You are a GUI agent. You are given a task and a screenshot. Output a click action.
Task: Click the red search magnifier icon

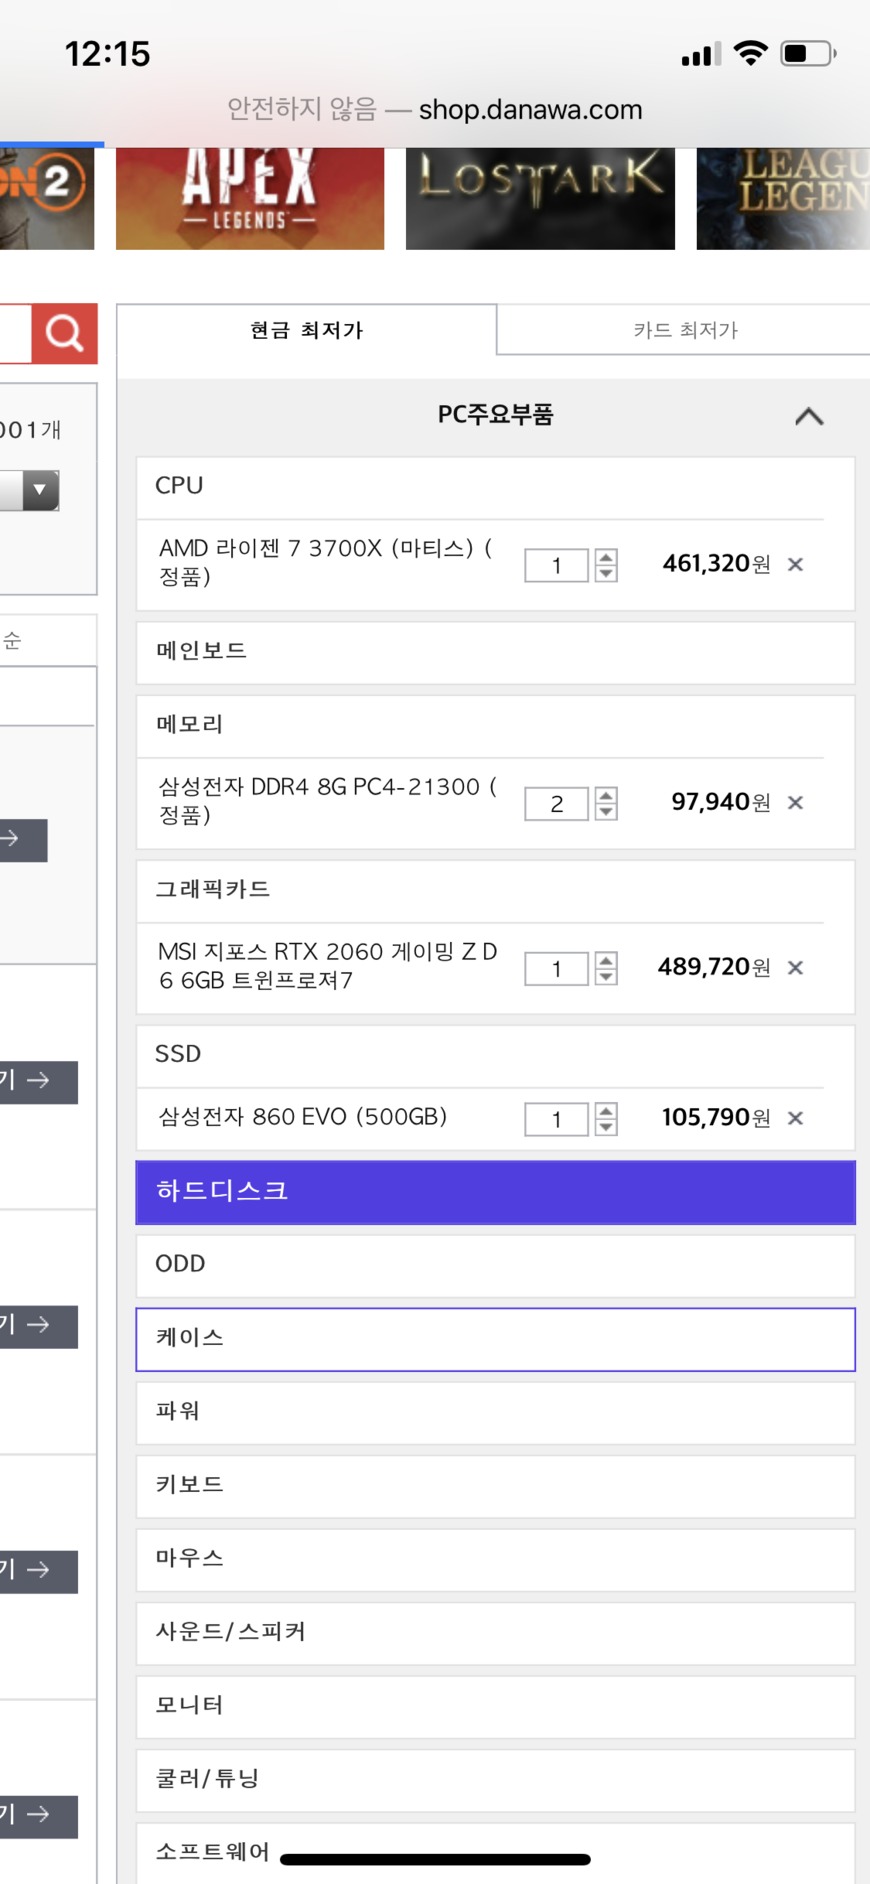[64, 333]
